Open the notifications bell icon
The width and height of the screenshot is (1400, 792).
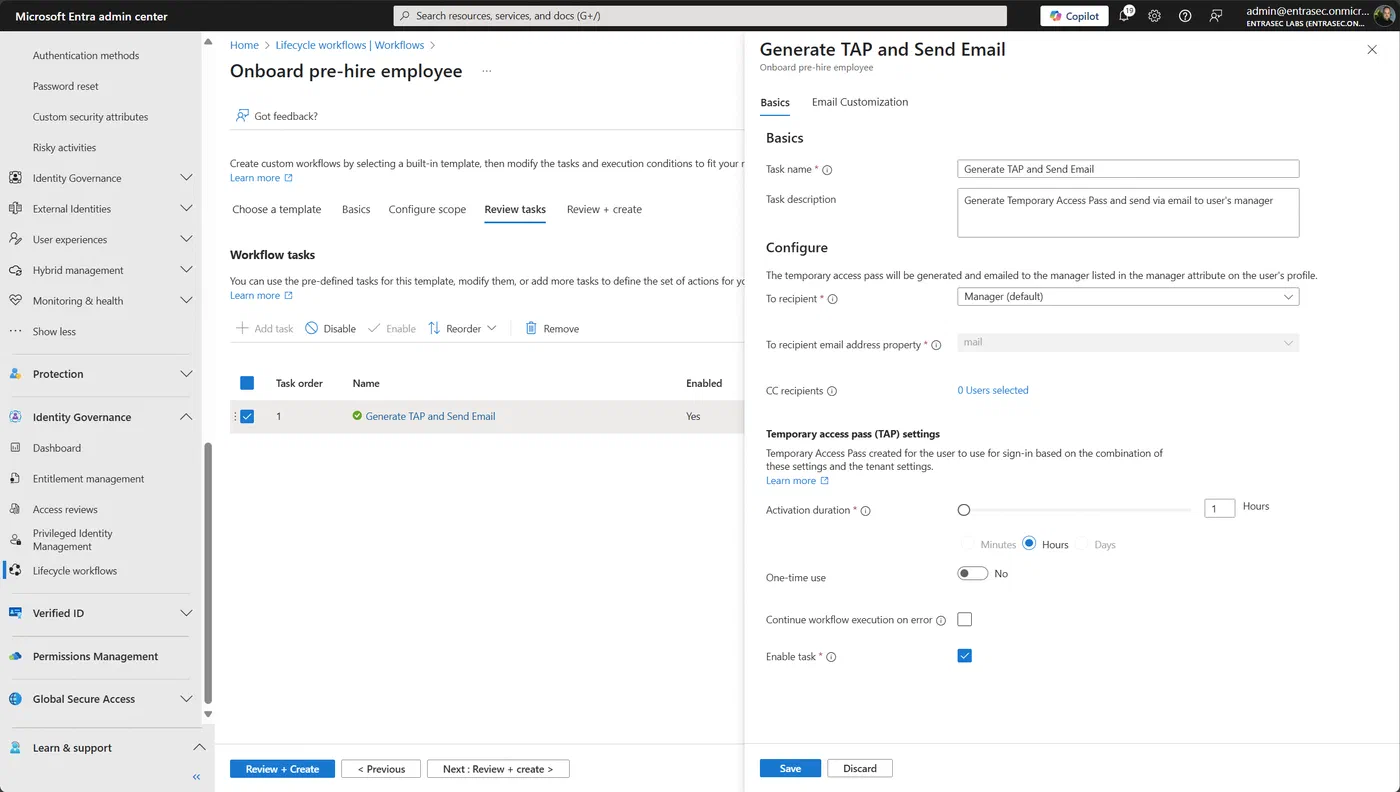(x=1125, y=16)
